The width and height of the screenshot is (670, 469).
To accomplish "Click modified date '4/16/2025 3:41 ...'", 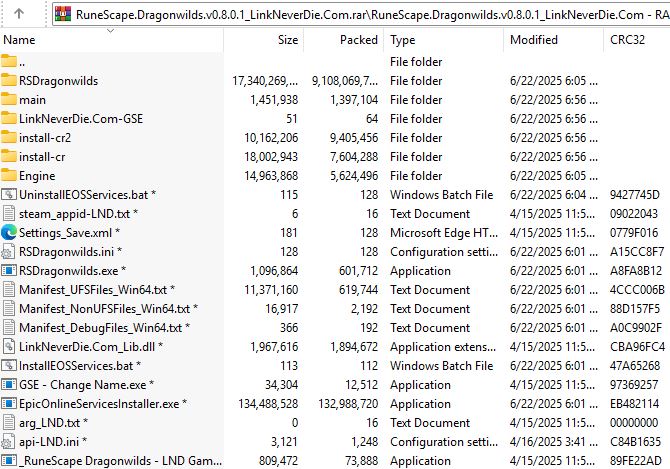I will 553,442.
